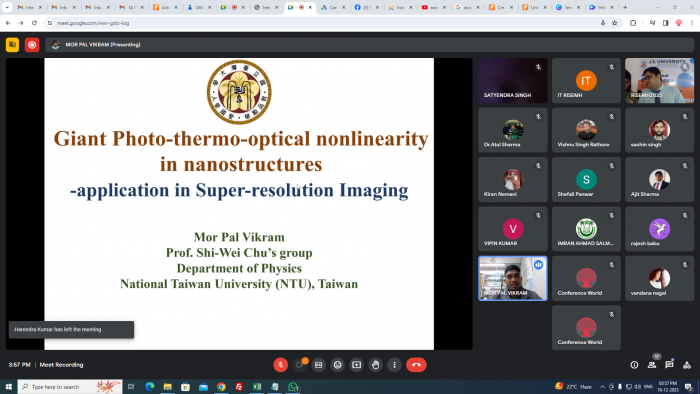
Task: Click the Present now icon
Action: 356,365
